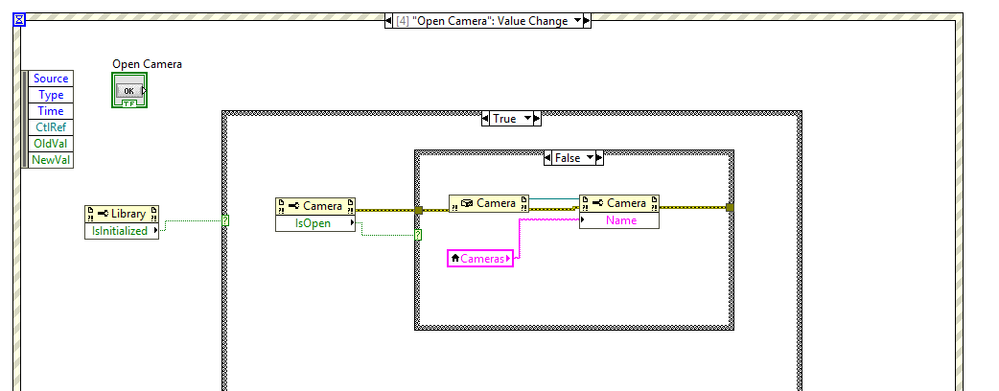
Task: Click outer case selector question mark terminal
Action: click(x=226, y=221)
